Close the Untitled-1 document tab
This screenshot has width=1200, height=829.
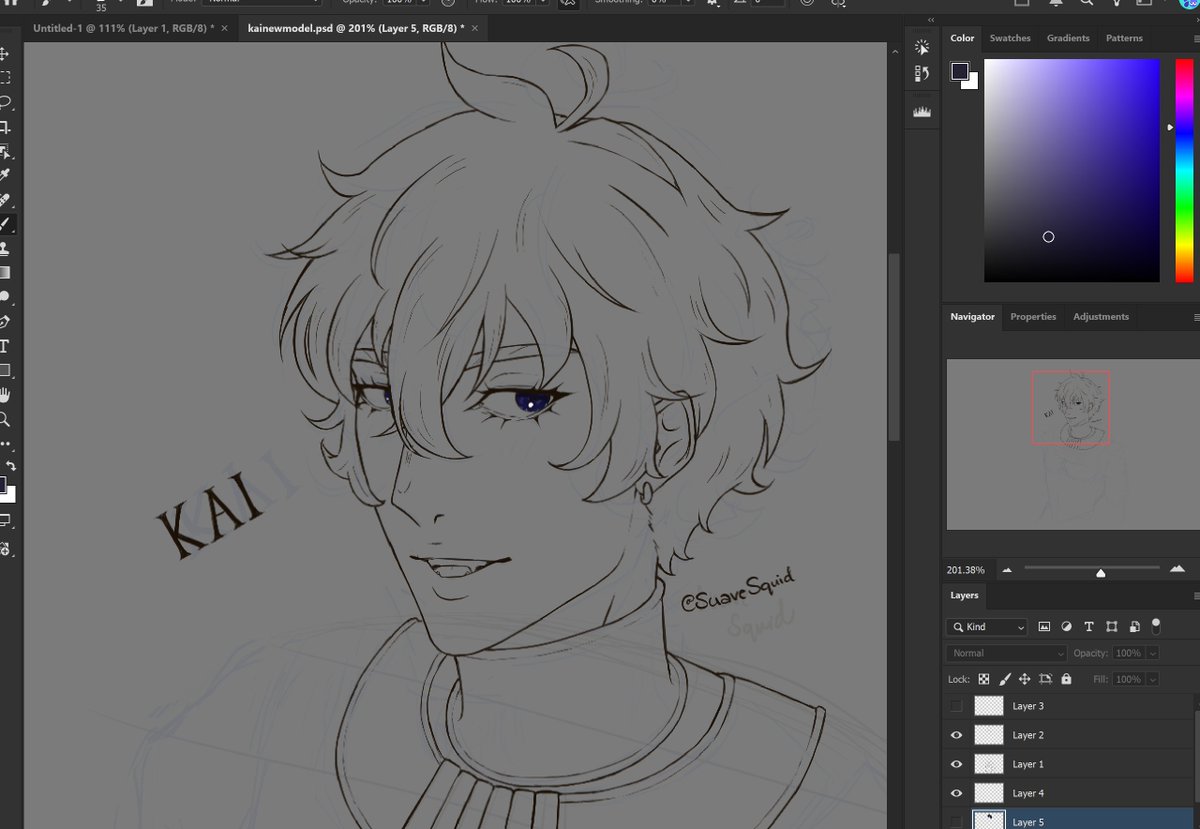[x=225, y=28]
